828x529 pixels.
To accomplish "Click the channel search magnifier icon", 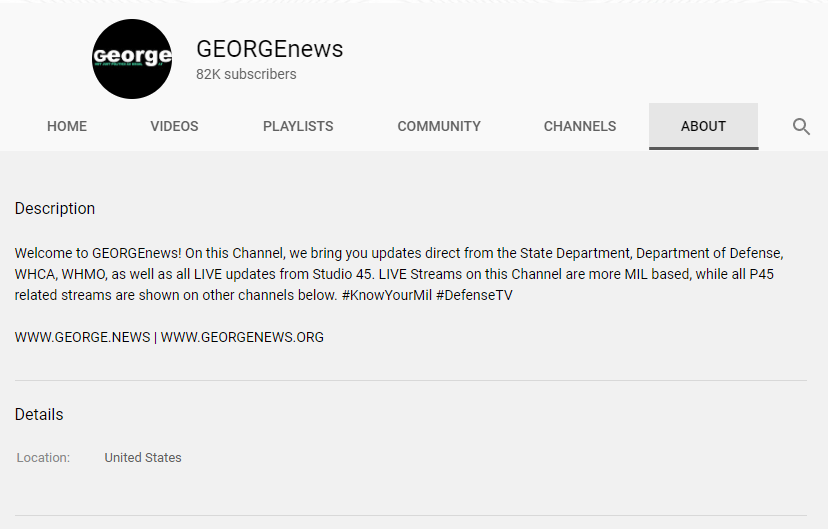I will (x=801, y=127).
